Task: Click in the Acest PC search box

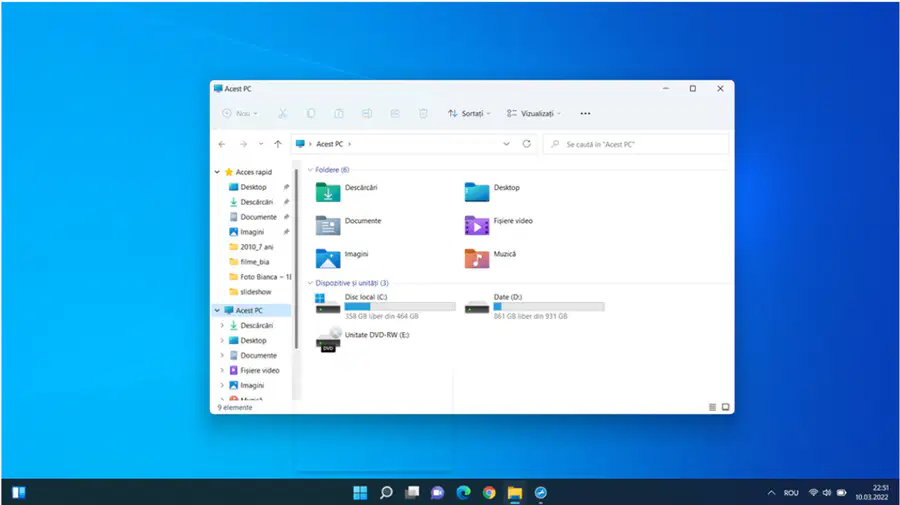Action: point(636,144)
